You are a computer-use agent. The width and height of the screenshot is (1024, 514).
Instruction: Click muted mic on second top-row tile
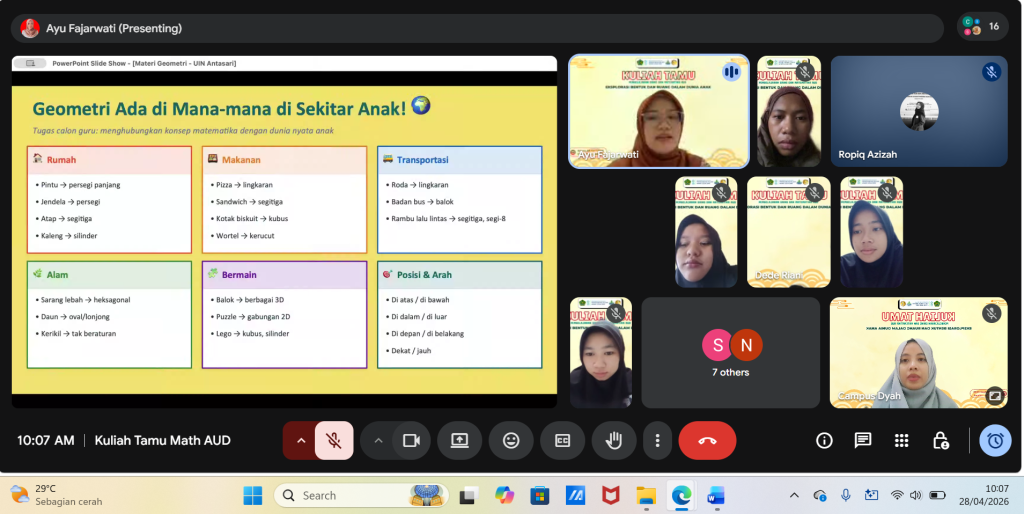pos(805,72)
